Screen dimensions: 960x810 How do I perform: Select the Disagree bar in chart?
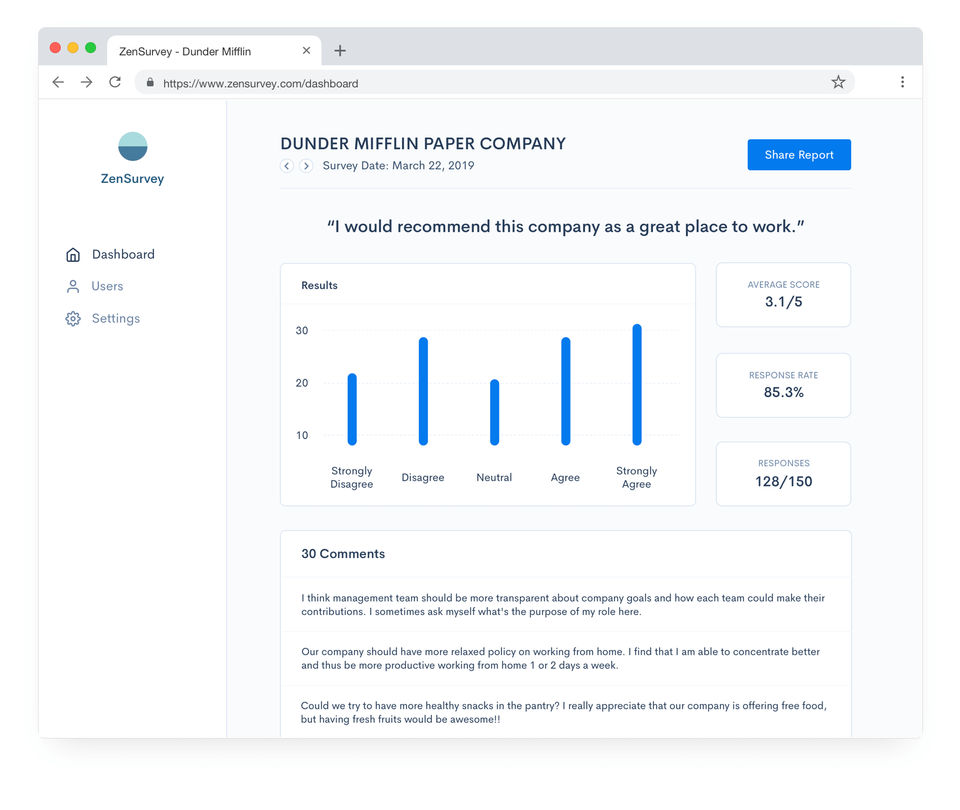(x=423, y=391)
